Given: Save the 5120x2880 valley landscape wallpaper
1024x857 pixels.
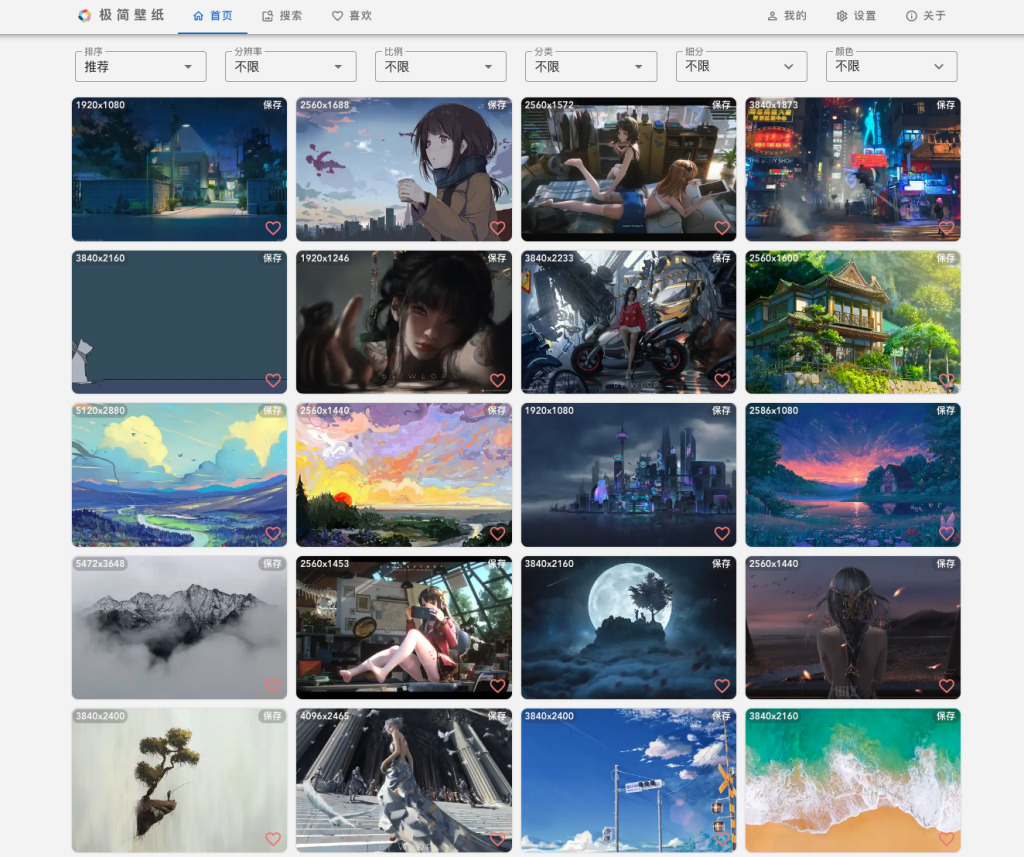Looking at the screenshot, I should pyautogui.click(x=272, y=410).
